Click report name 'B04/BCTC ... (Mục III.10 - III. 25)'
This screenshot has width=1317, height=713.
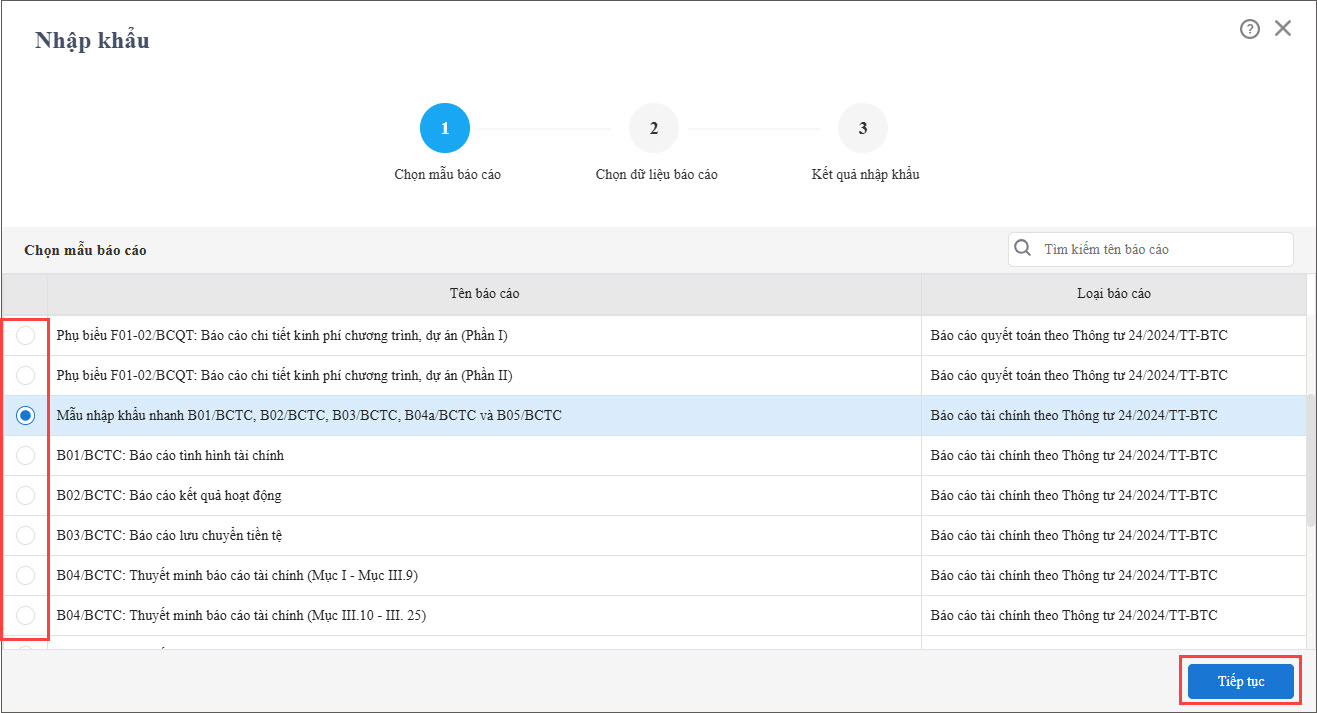pos(241,615)
